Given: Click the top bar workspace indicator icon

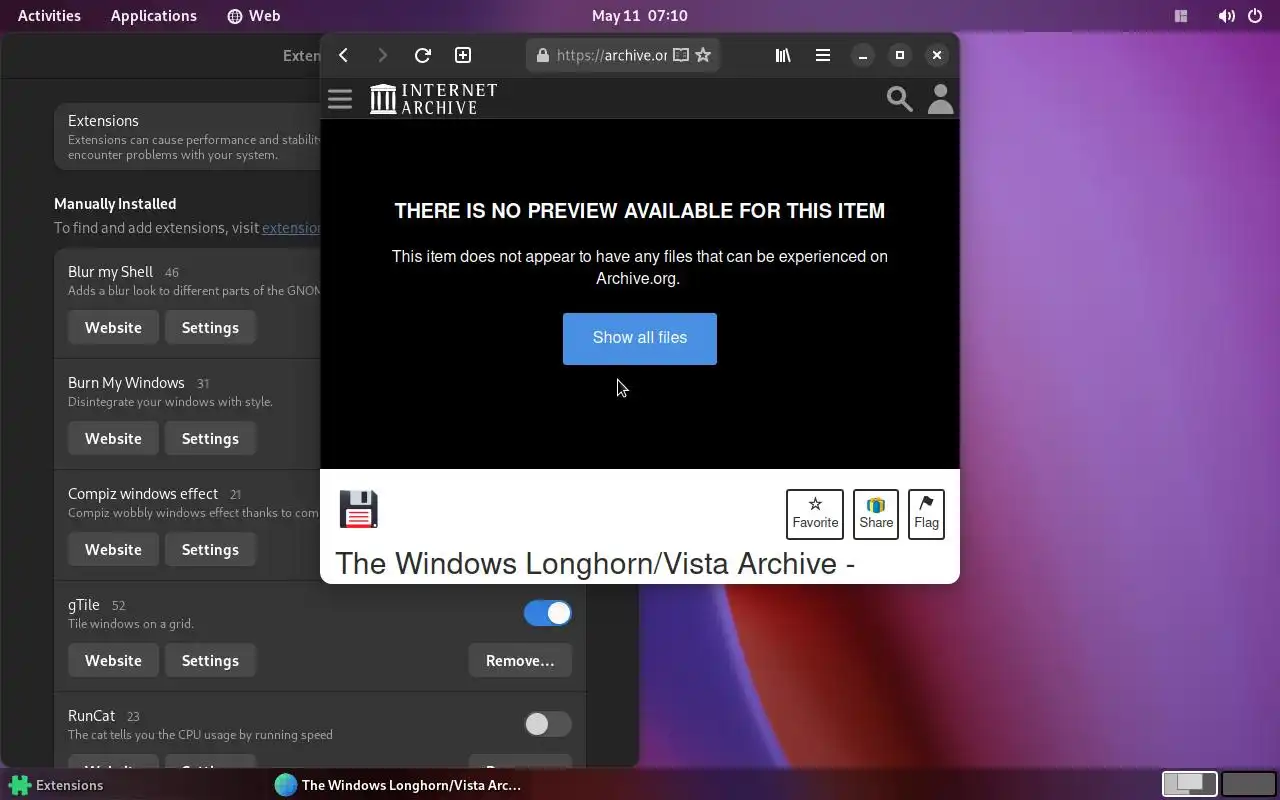Looking at the screenshot, I should (x=1181, y=16).
